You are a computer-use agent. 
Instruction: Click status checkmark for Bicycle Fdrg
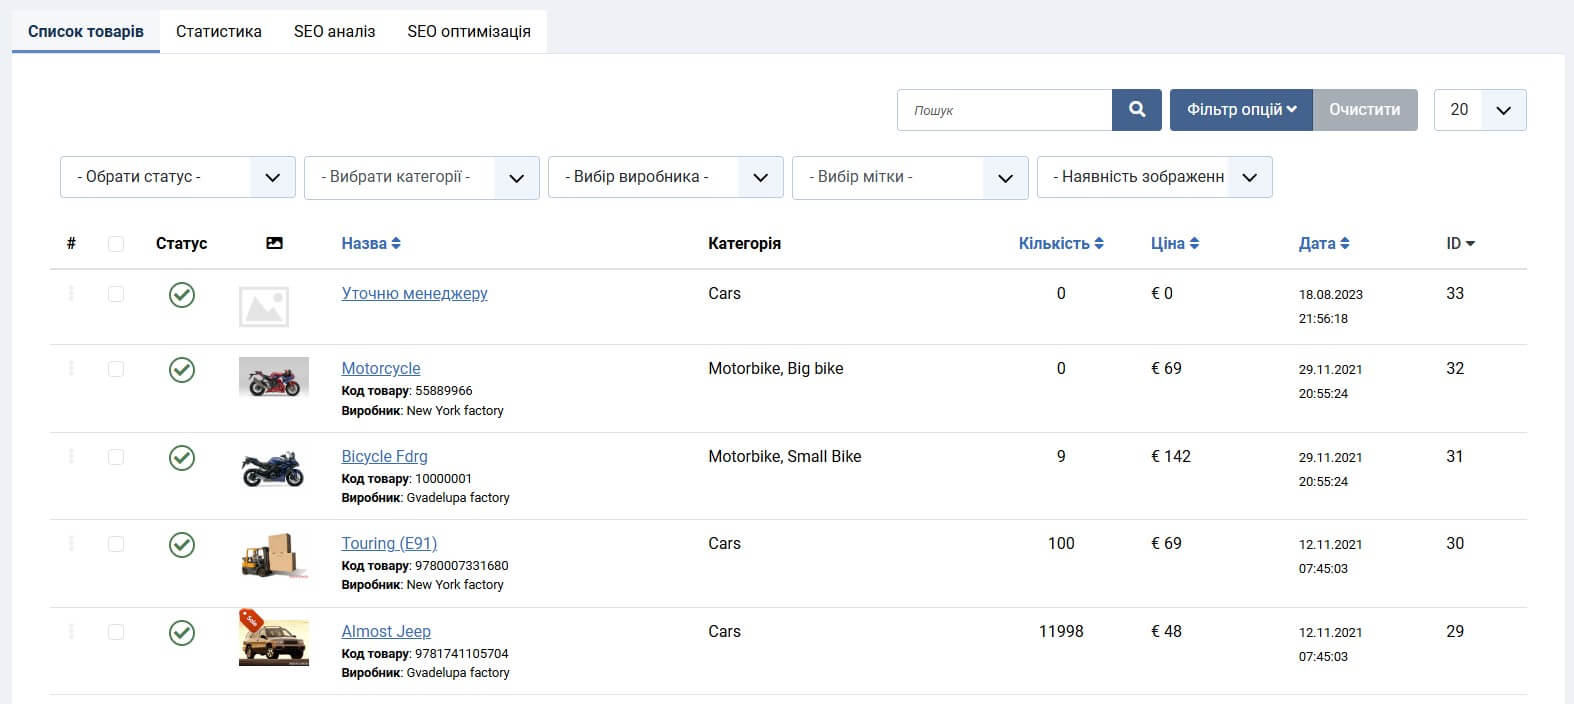tap(182, 458)
